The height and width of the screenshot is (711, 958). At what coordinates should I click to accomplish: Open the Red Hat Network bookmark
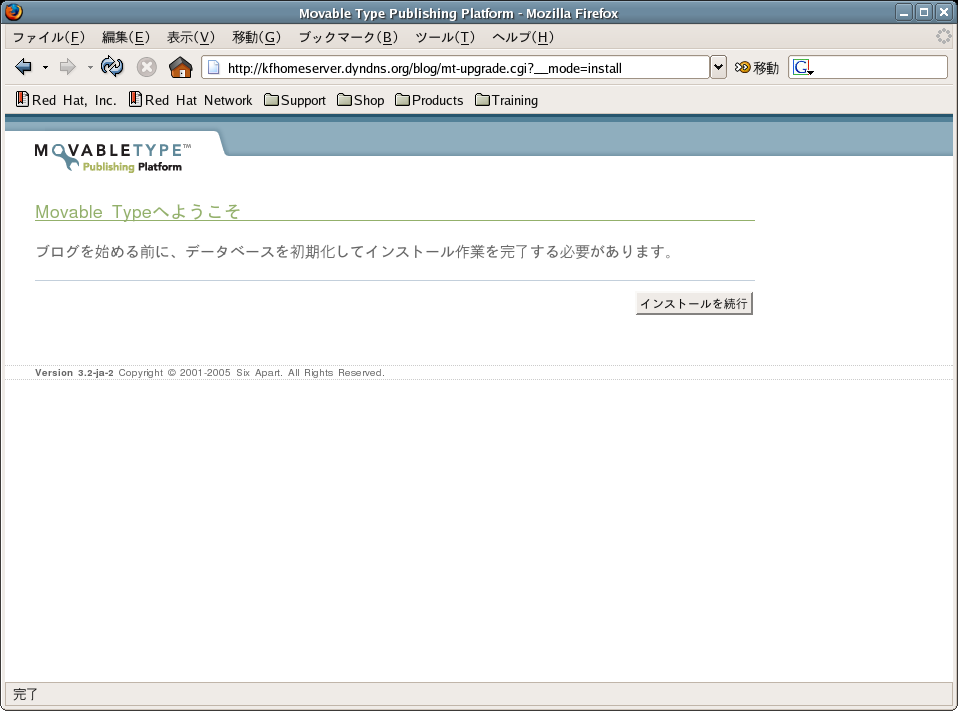(191, 100)
